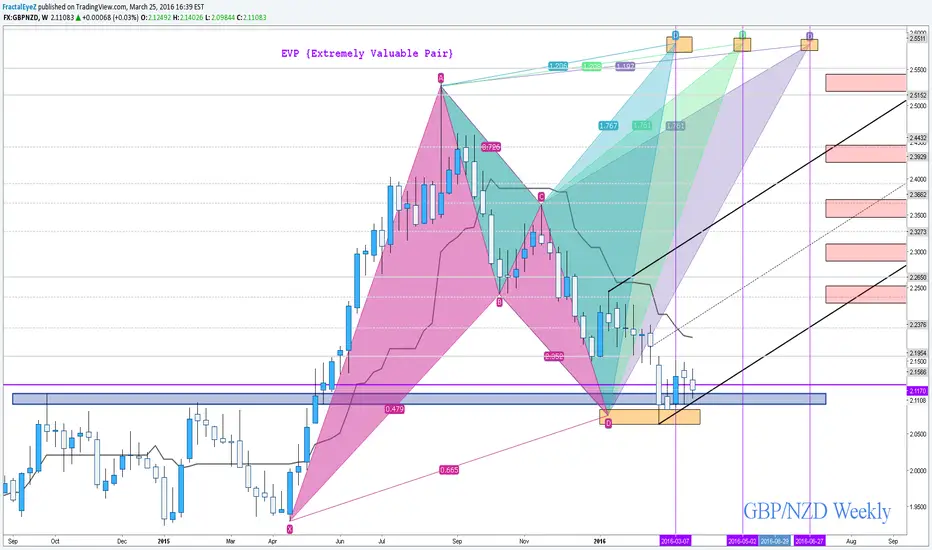Viewport: 932px width, 550px height.
Task: Click the Aug label on time axis
Action: pos(851,541)
